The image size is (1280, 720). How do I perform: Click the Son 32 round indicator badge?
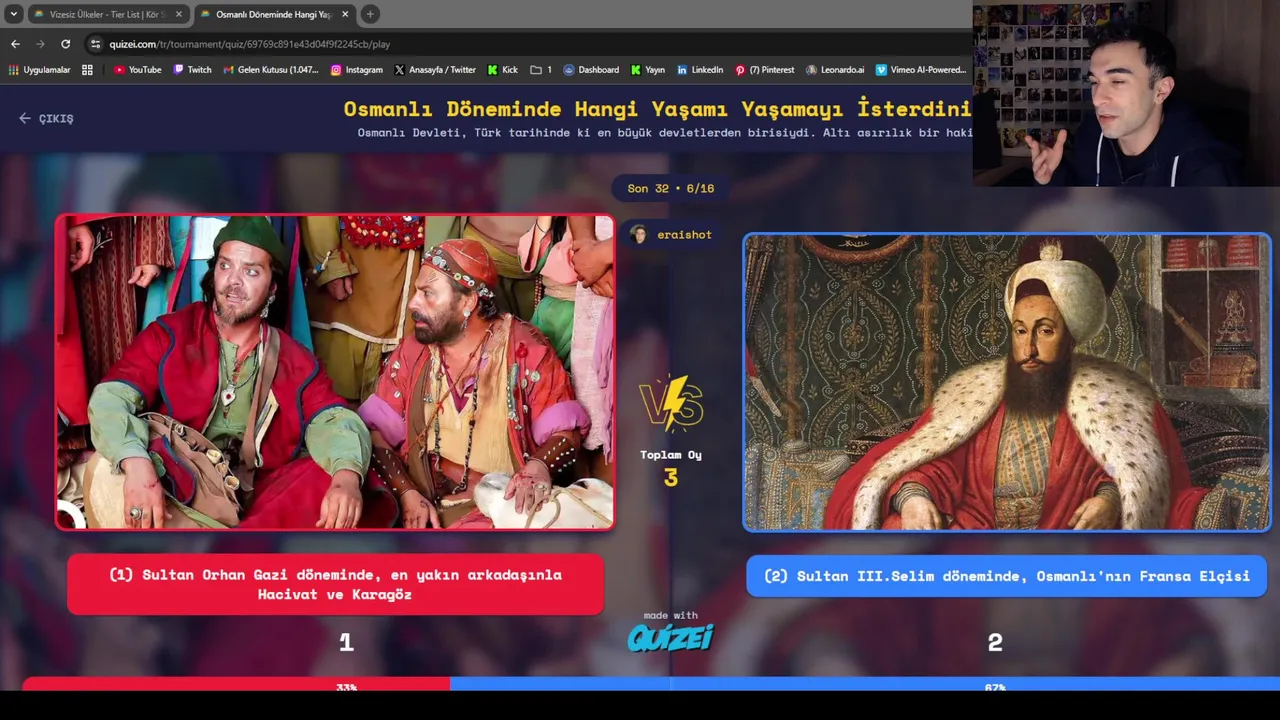click(670, 188)
